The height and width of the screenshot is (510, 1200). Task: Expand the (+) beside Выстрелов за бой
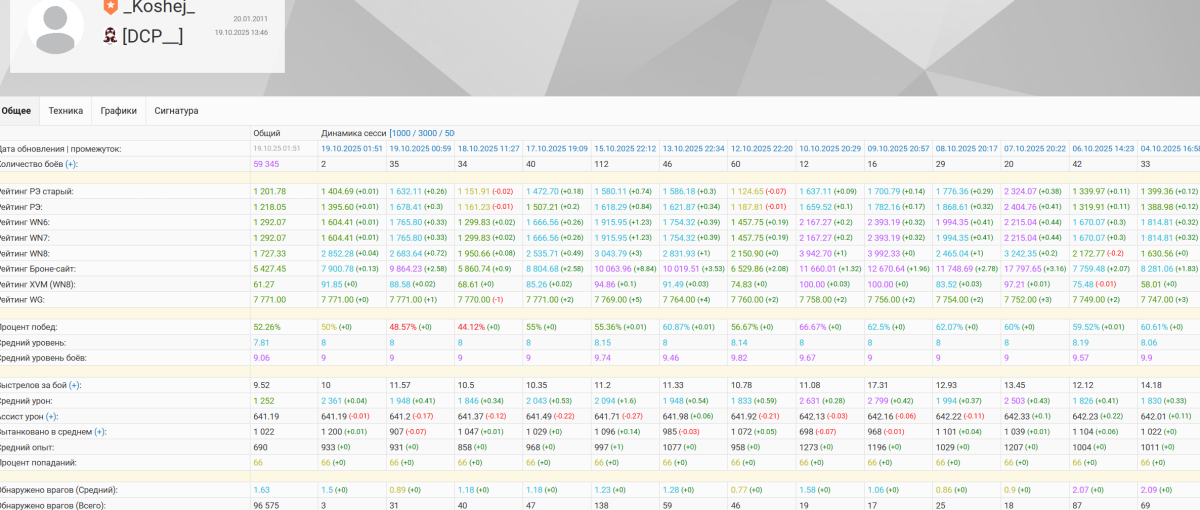(x=75, y=385)
